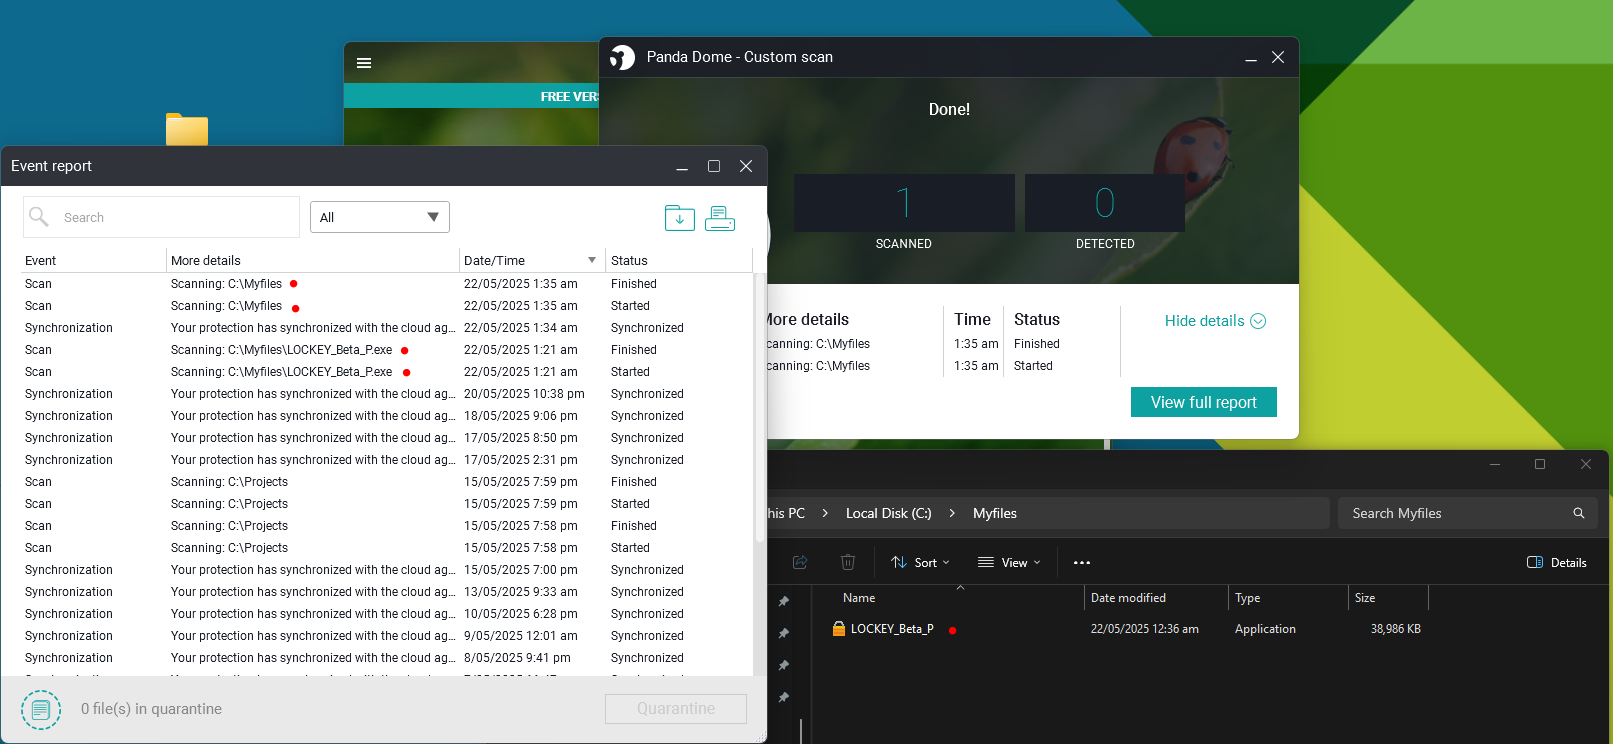
Task: Sort by Size column in File Explorer
Action: (x=1389, y=598)
